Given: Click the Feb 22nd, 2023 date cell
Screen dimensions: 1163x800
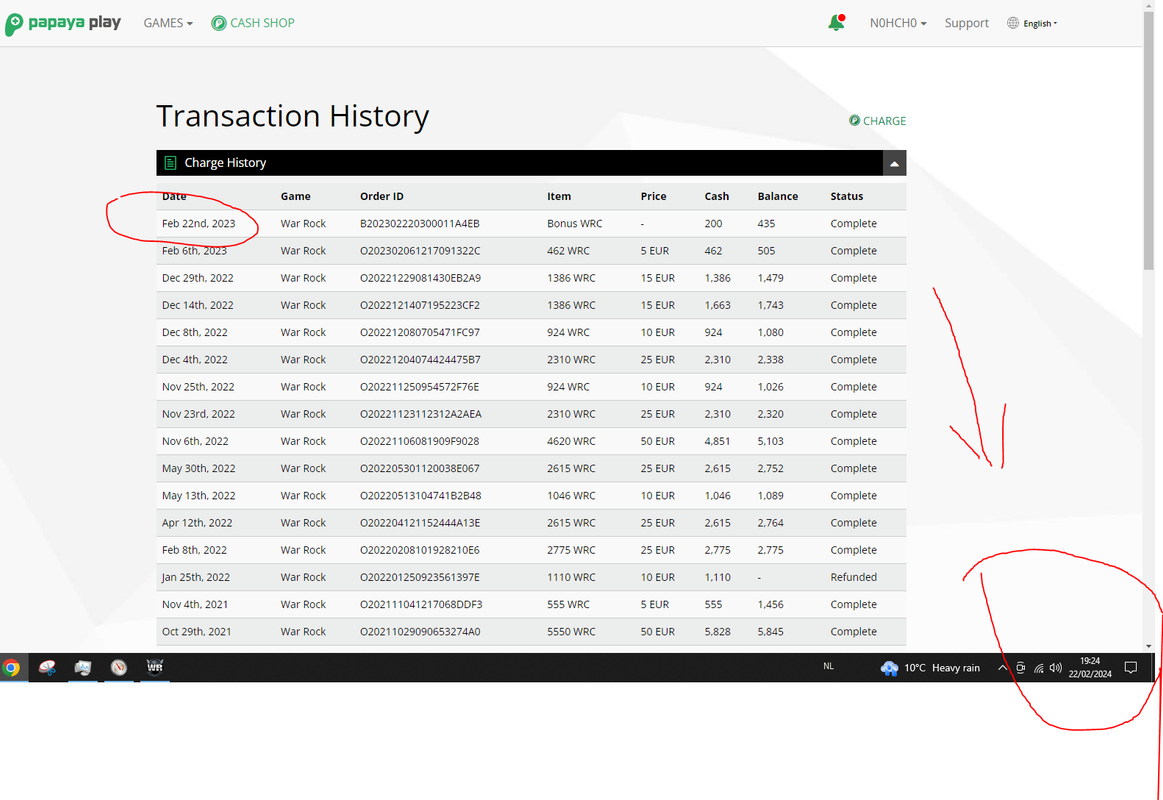Looking at the screenshot, I should (198, 223).
